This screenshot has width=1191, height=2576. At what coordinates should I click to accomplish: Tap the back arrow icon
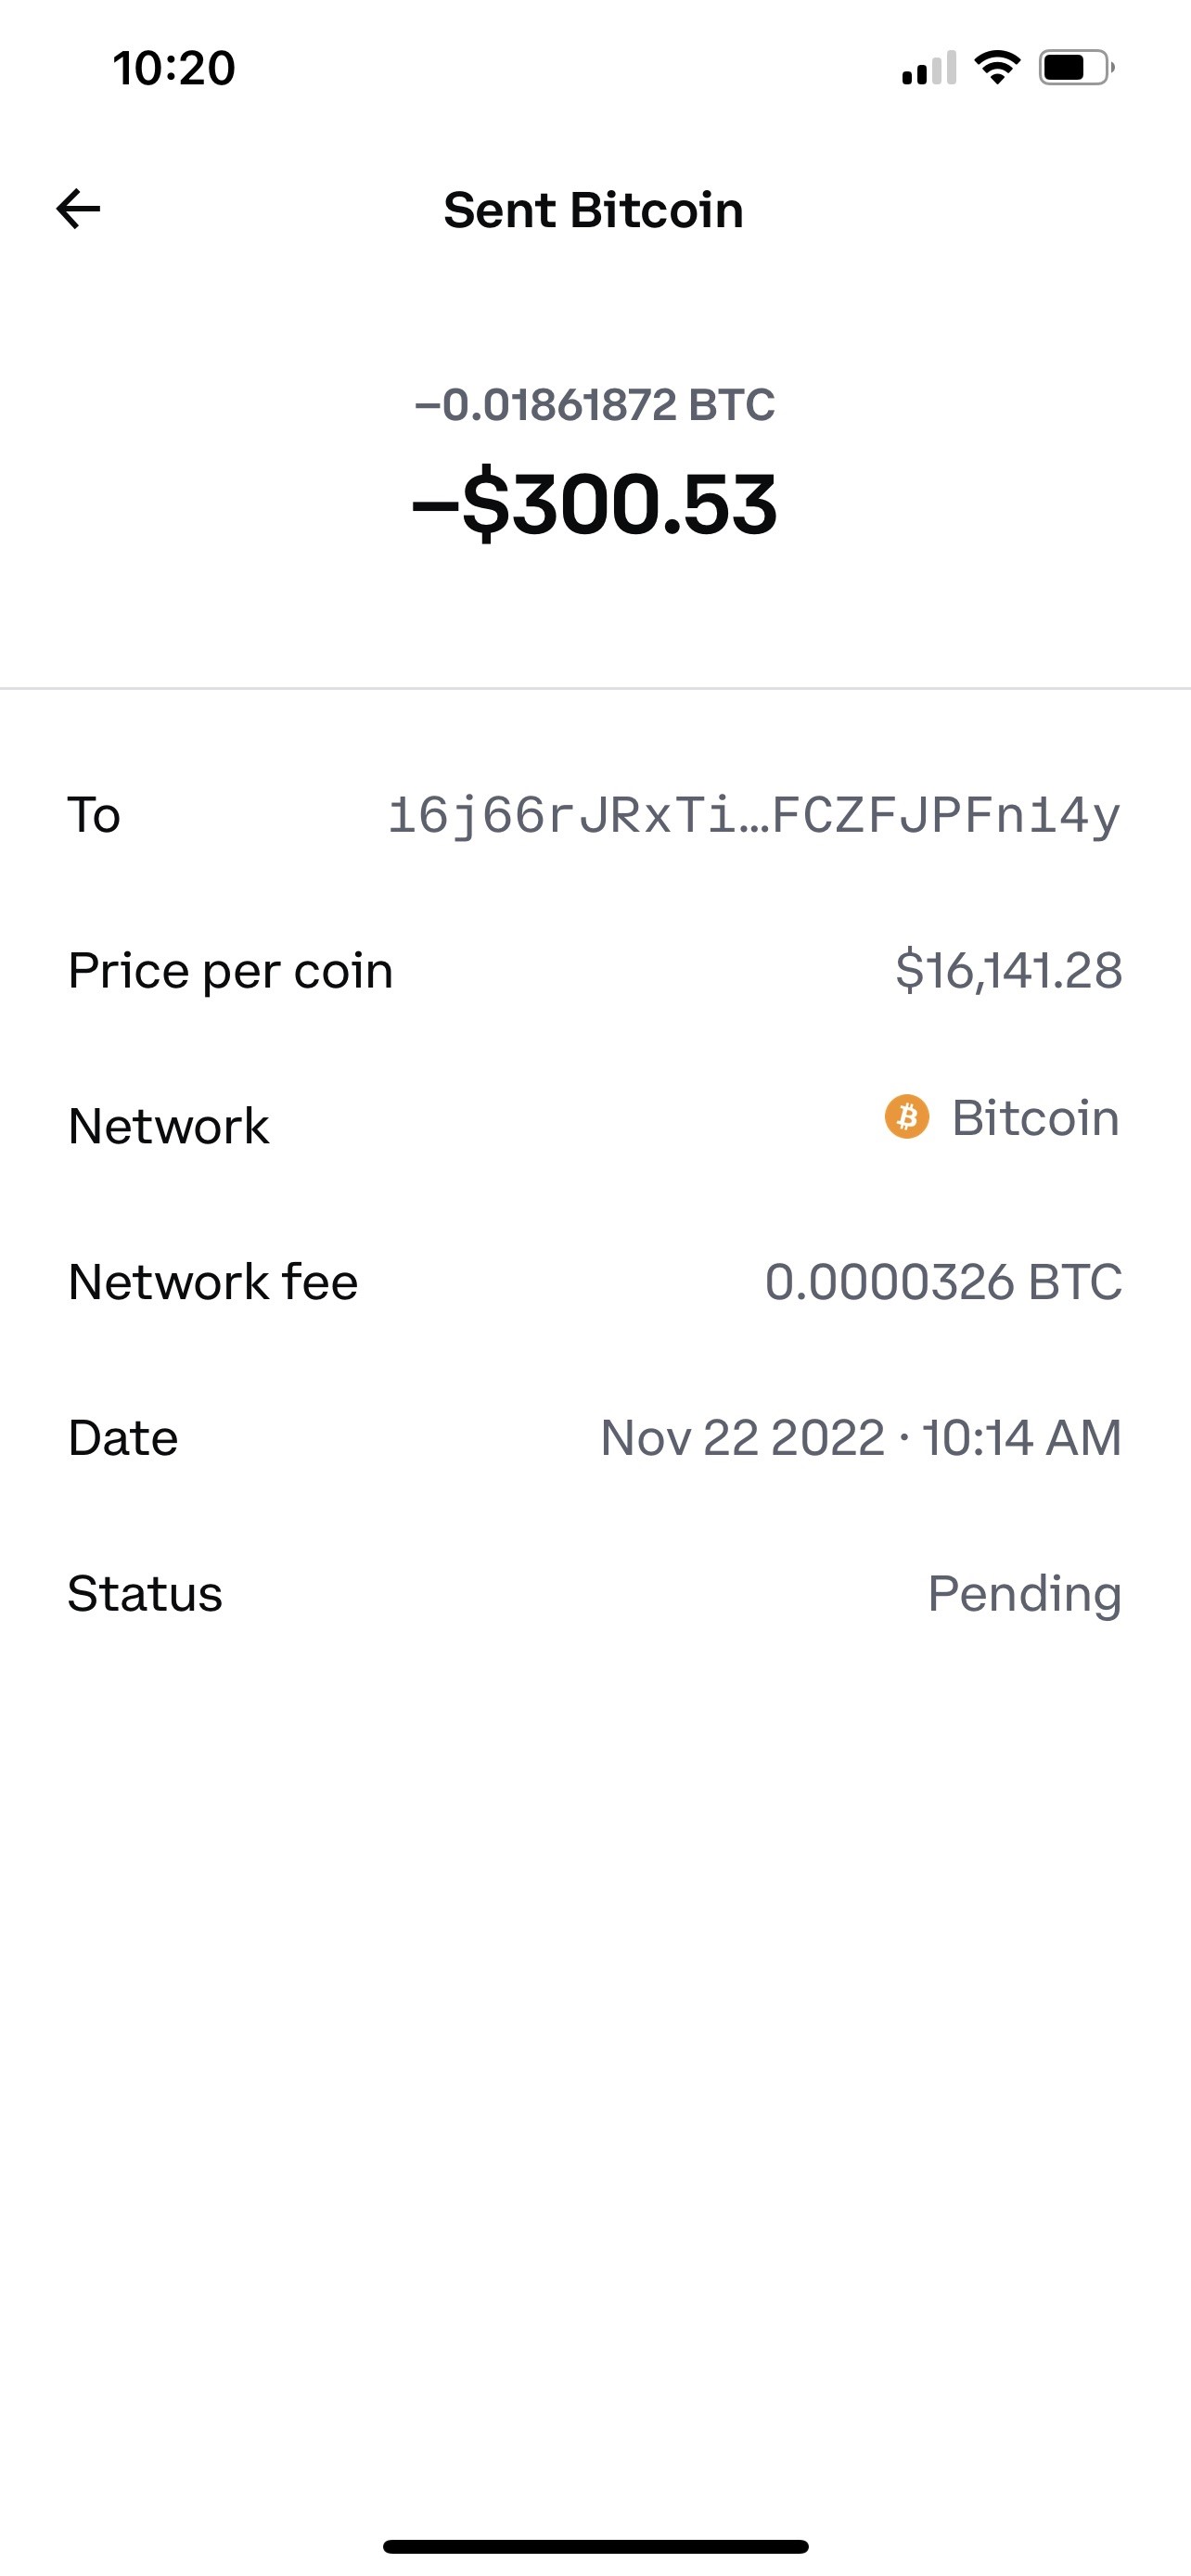(78, 209)
